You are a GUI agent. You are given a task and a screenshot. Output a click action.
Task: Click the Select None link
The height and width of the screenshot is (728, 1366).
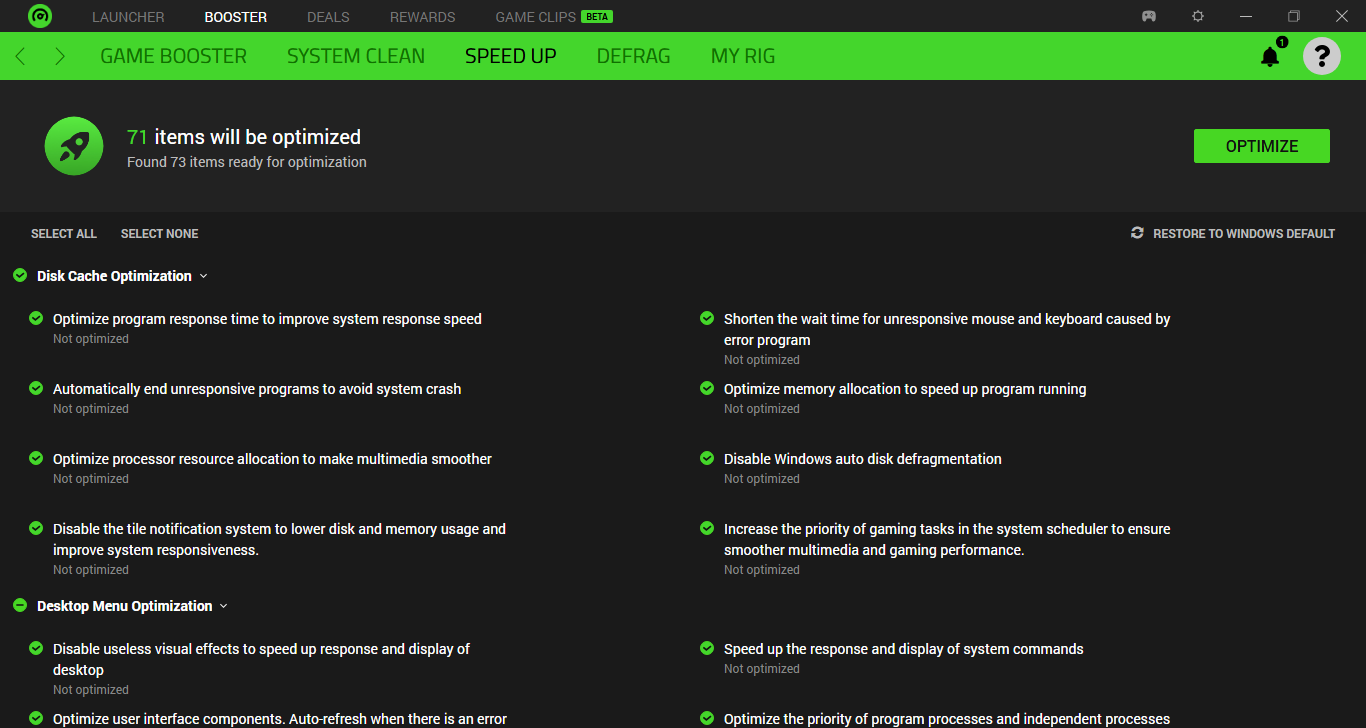(x=159, y=234)
